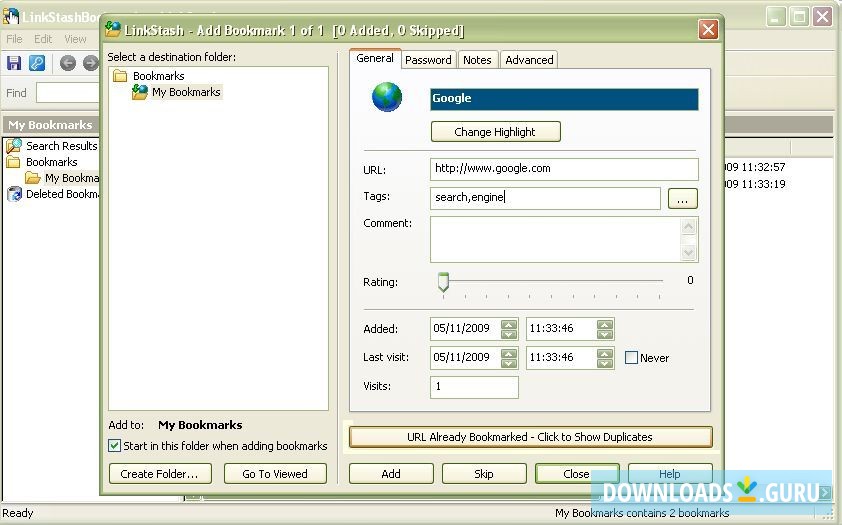Open the Advanced tab

pos(529,60)
